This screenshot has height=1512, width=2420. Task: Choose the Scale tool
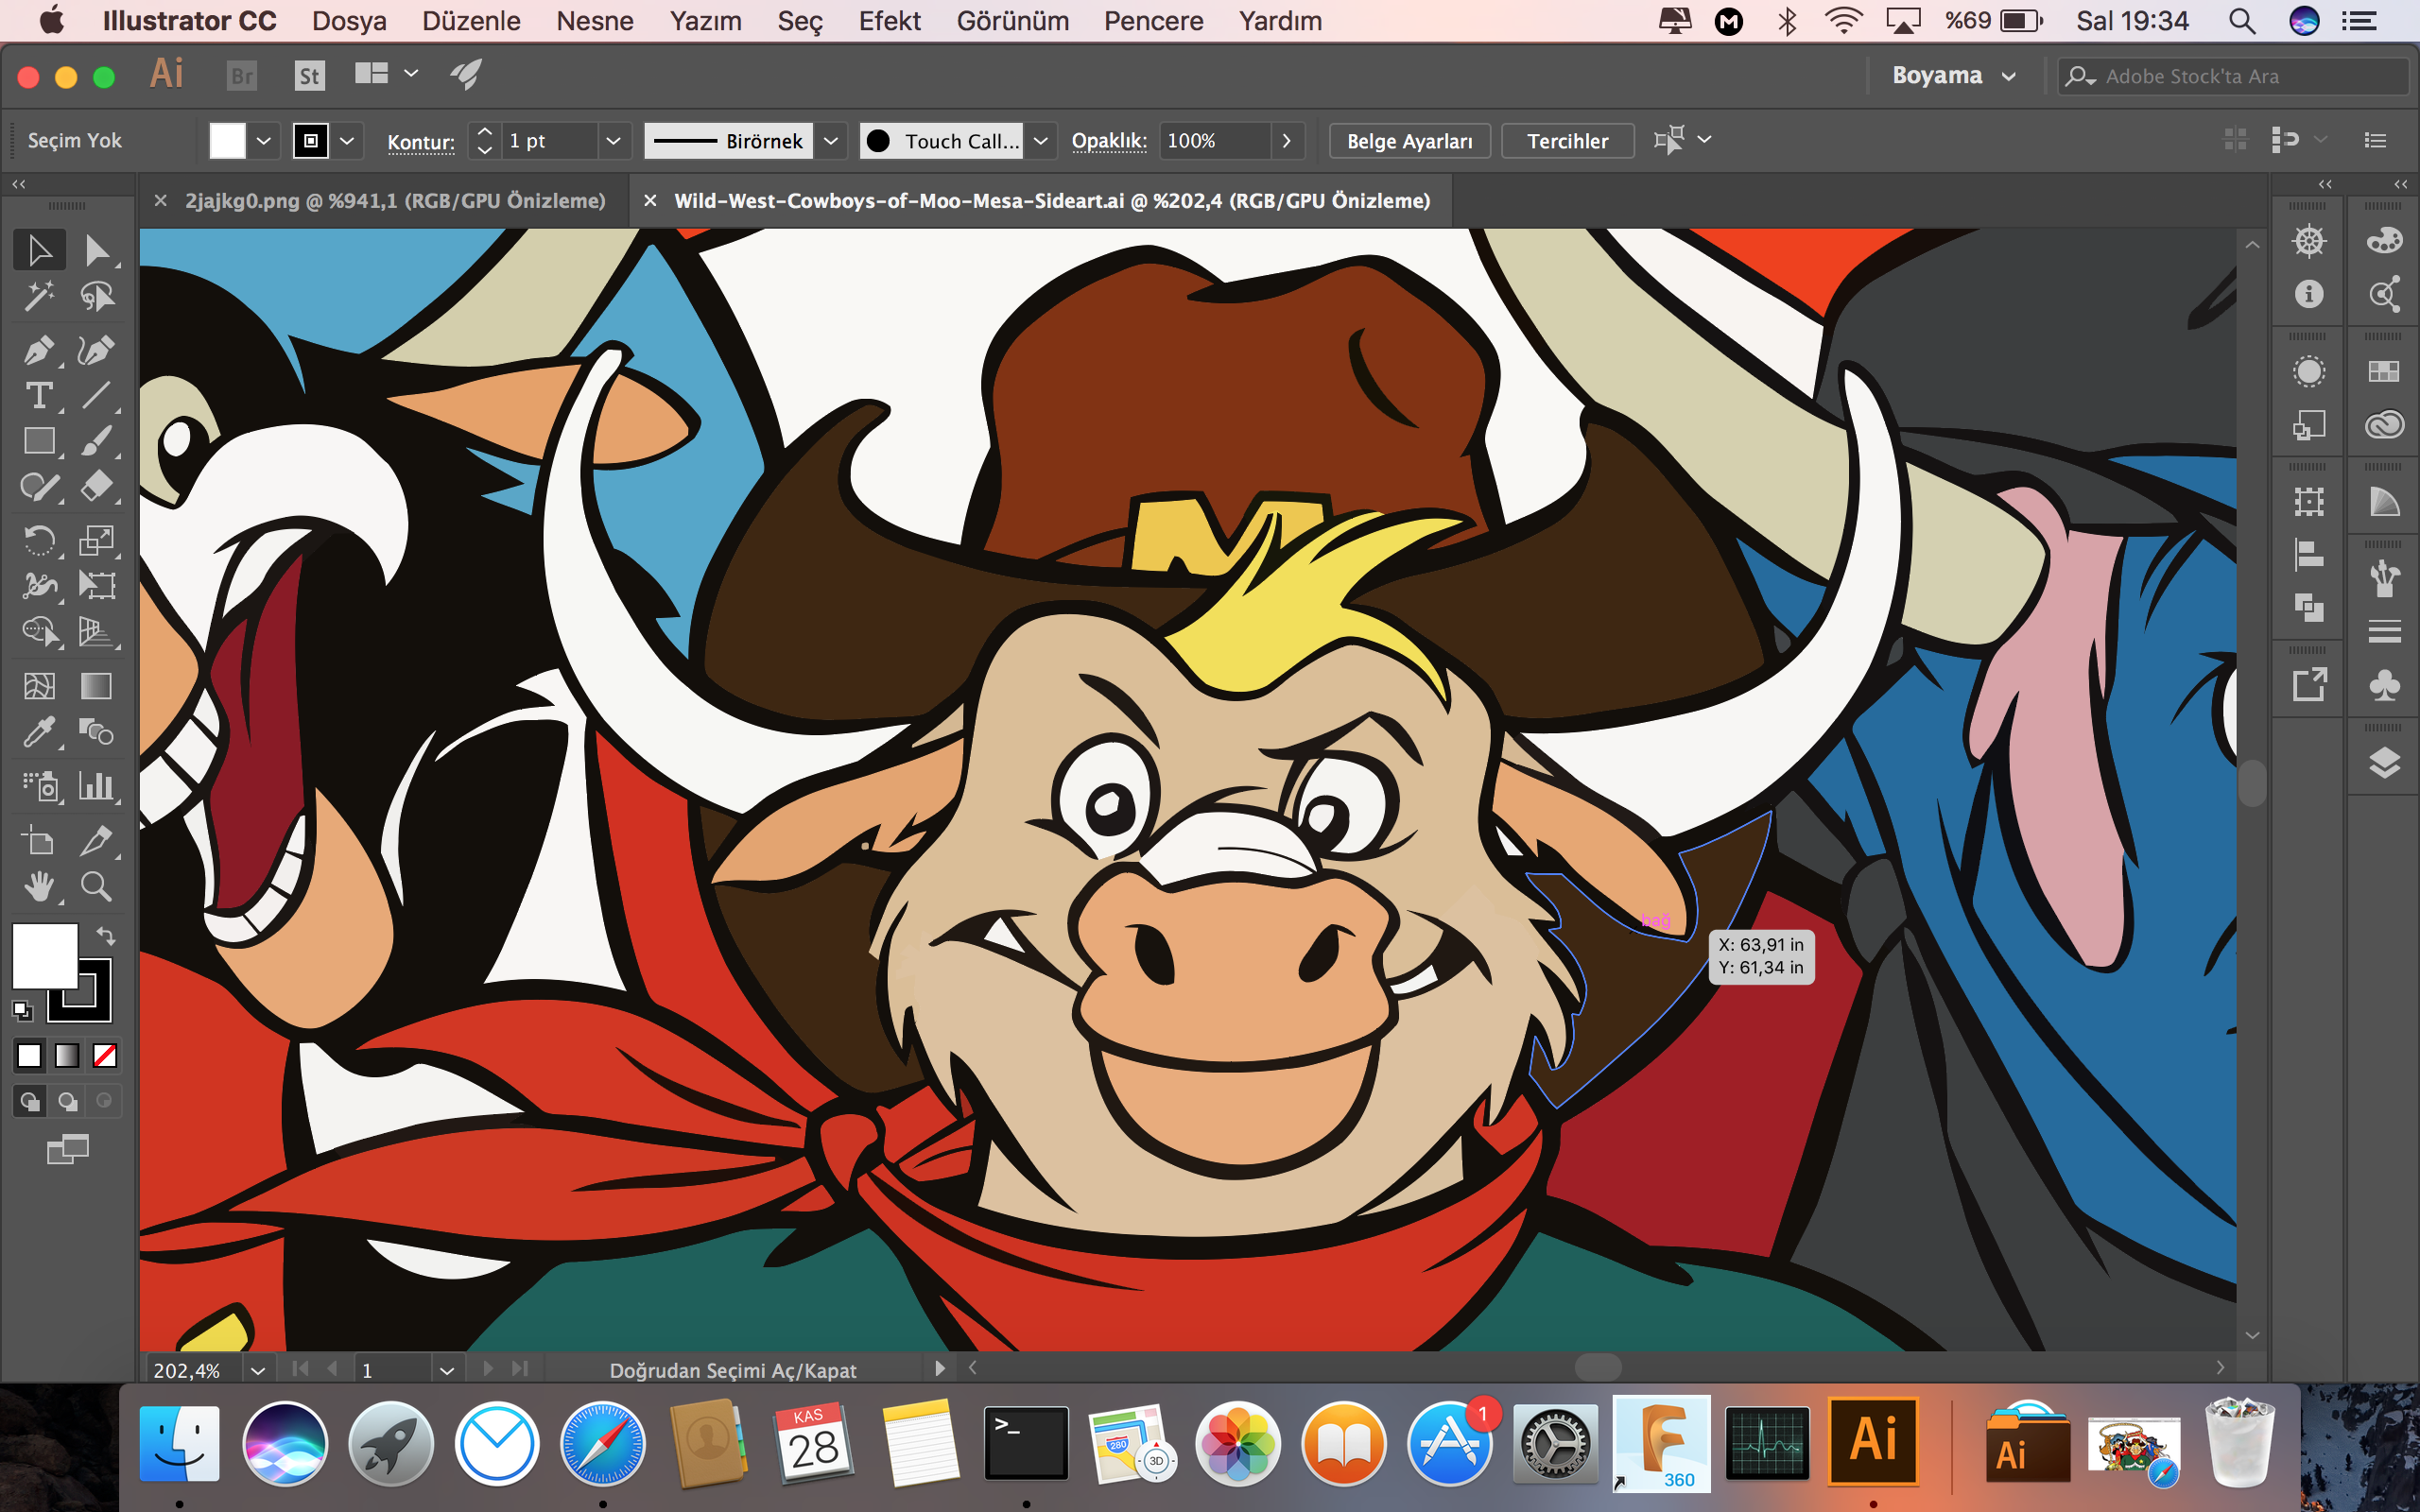[97, 540]
